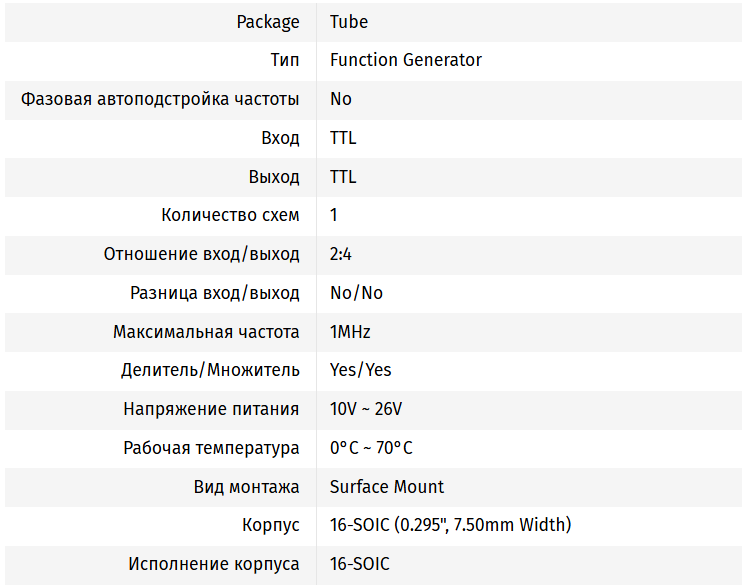Click the 'Tube' package value
742x587 pixels.
coord(349,21)
